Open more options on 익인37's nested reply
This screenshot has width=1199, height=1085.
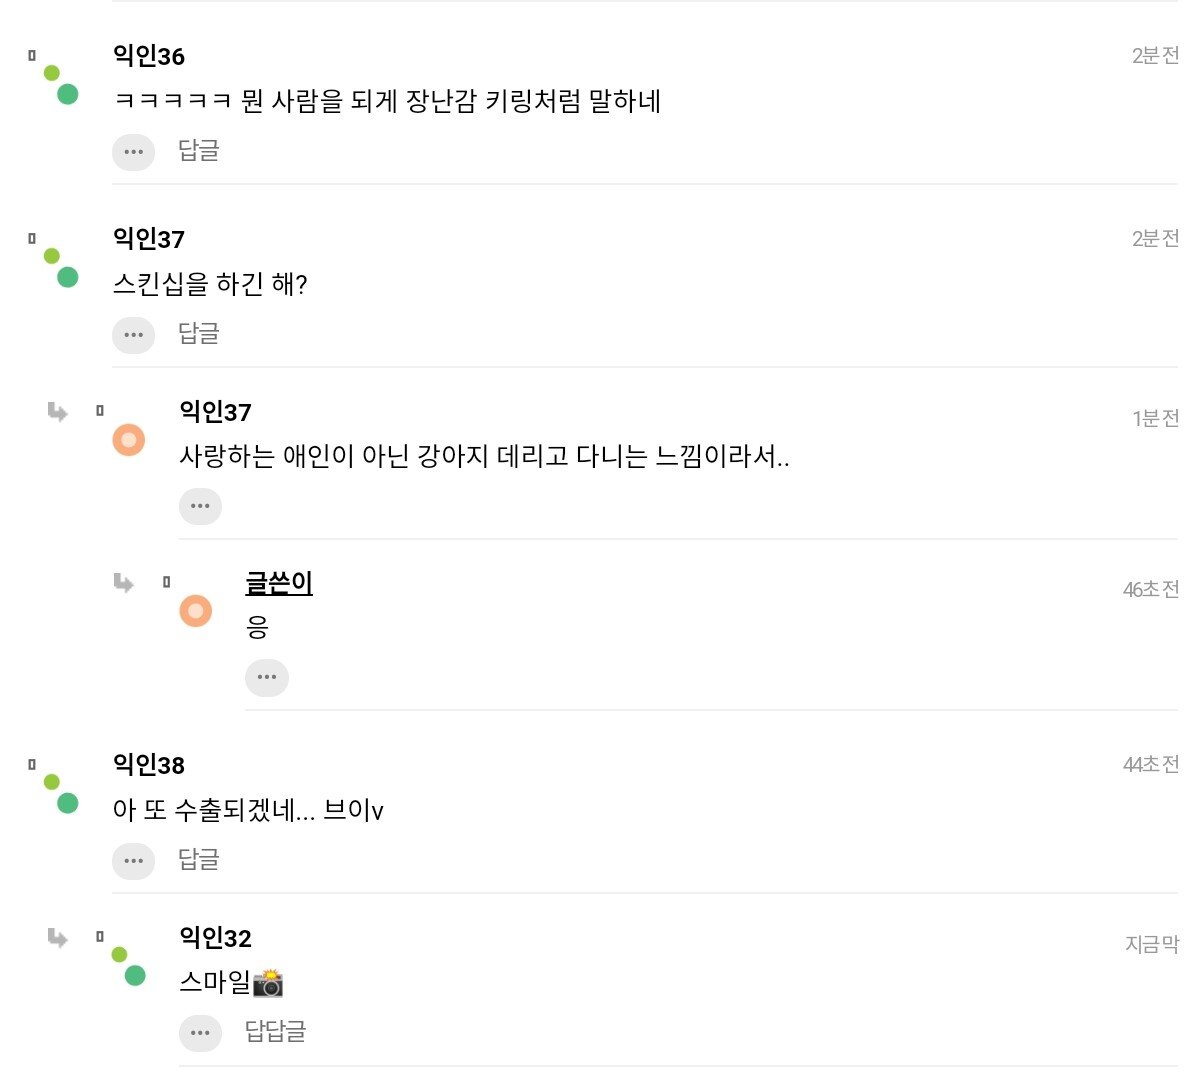point(200,506)
